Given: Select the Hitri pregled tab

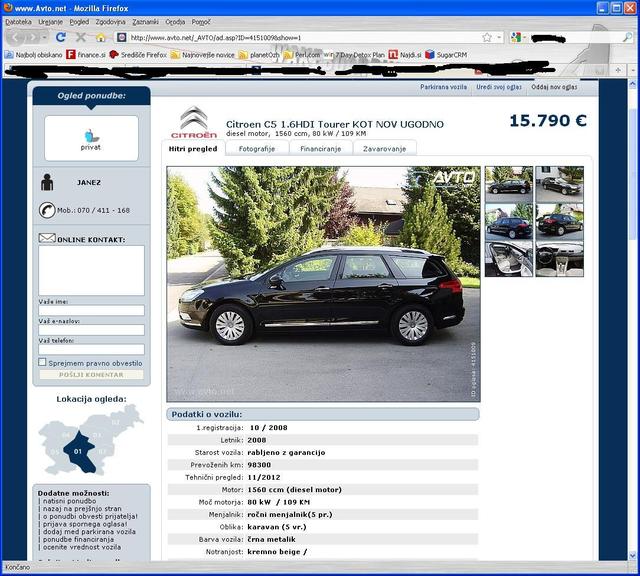Looking at the screenshot, I should coord(193,149).
